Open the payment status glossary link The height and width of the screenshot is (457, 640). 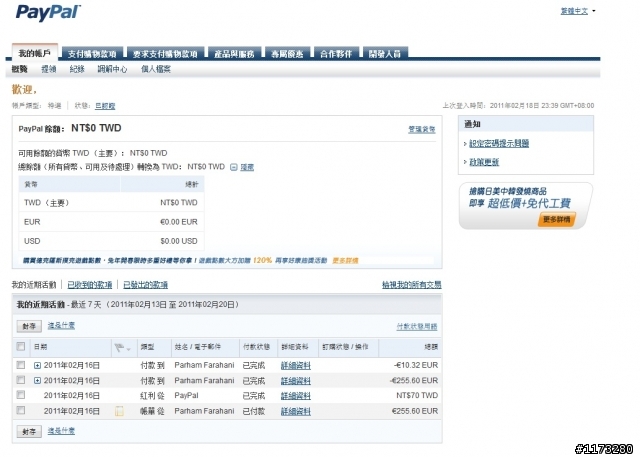point(417,326)
